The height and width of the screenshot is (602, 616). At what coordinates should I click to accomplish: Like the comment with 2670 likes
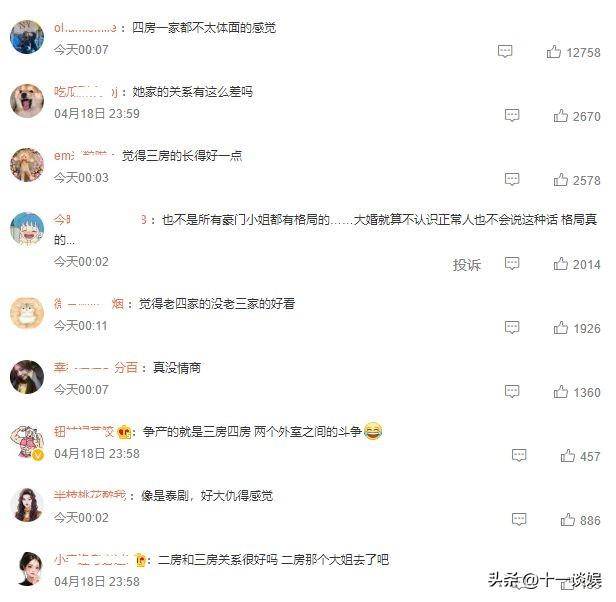(561, 116)
